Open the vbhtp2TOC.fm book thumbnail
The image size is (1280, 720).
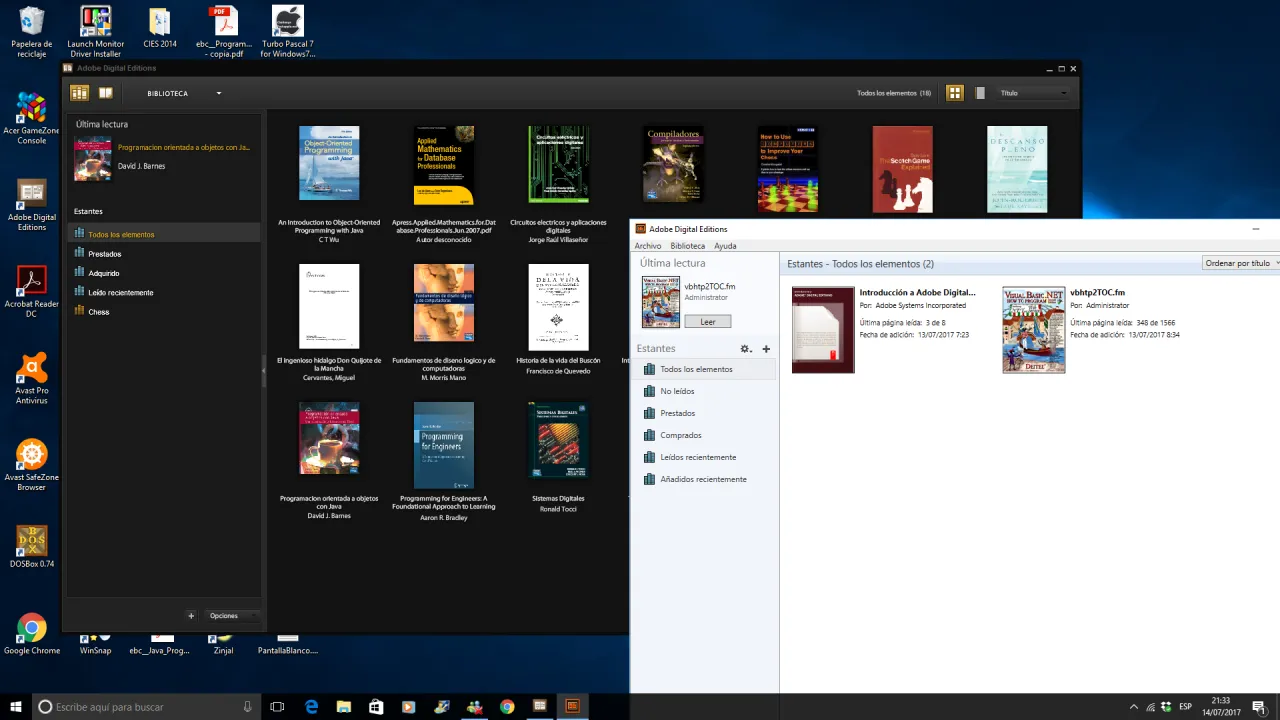1033,330
